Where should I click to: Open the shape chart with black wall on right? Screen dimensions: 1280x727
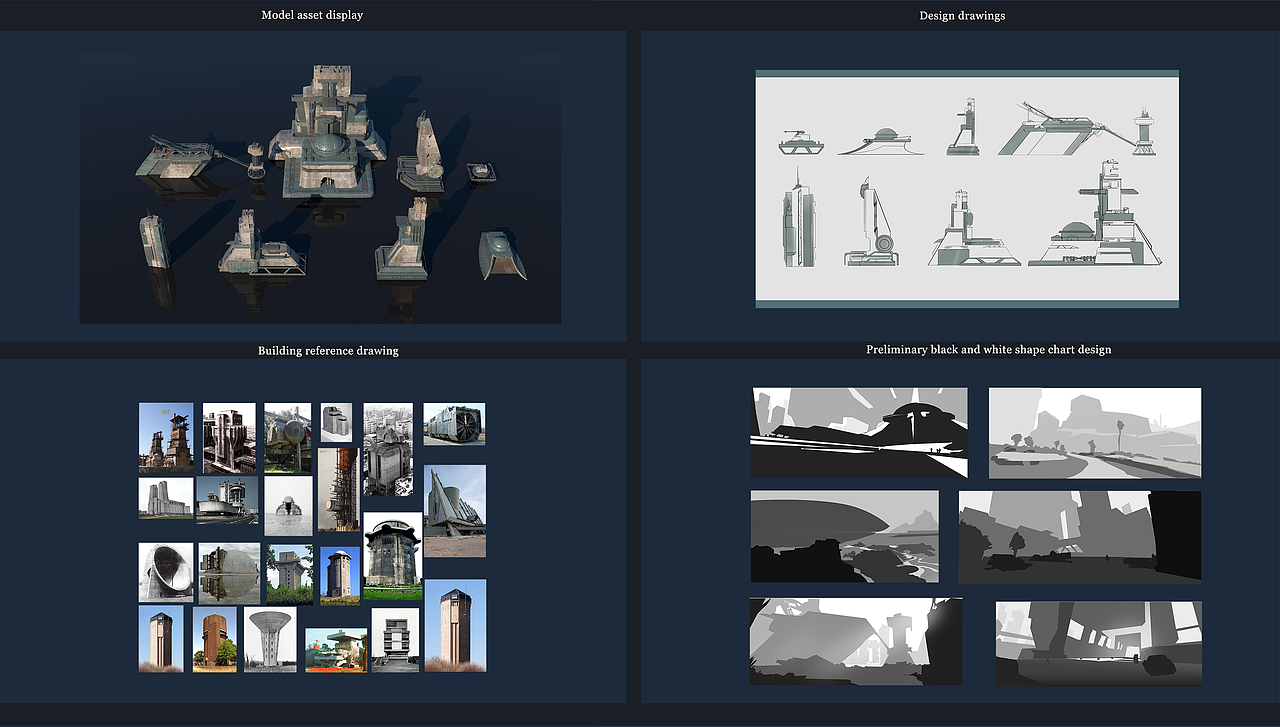pyautogui.click(x=1080, y=536)
